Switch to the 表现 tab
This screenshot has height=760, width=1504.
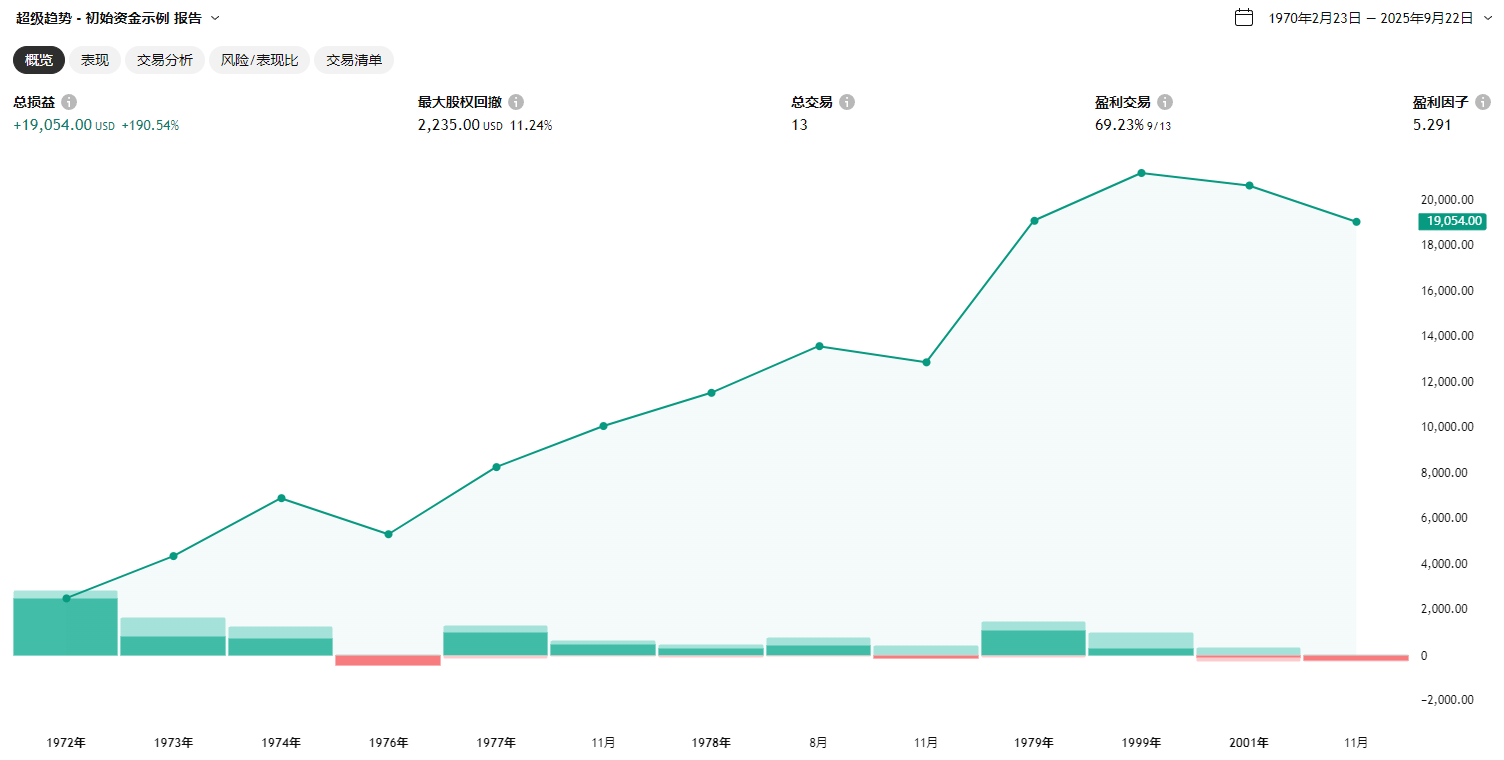[x=95, y=60]
